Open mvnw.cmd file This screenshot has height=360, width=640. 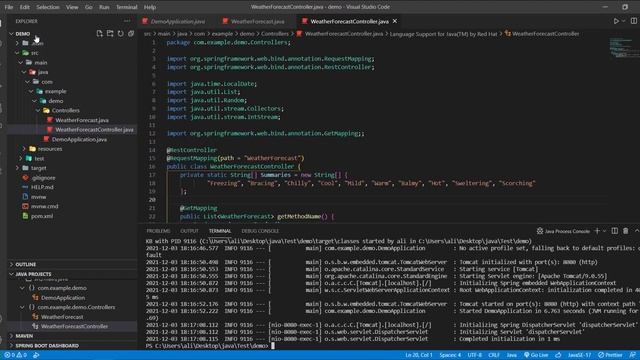(x=44, y=206)
